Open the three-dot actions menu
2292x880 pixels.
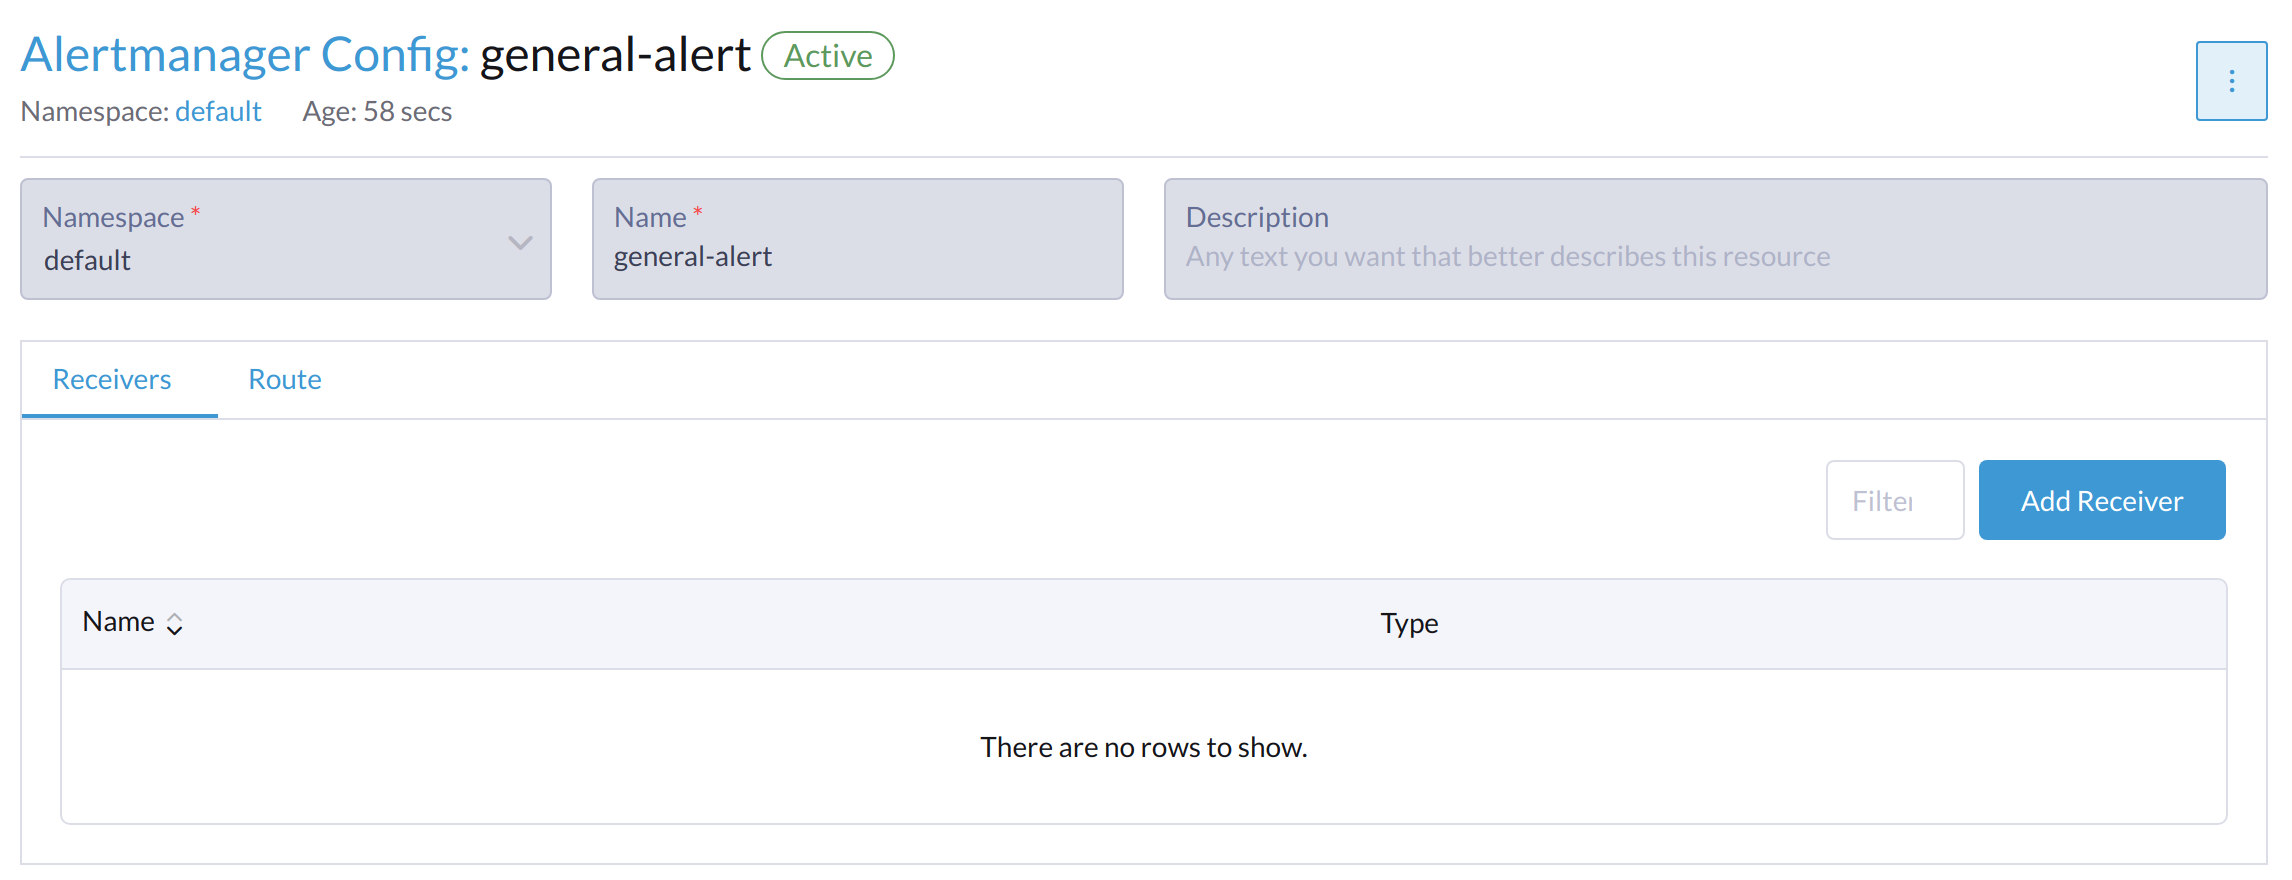pos(2231,81)
